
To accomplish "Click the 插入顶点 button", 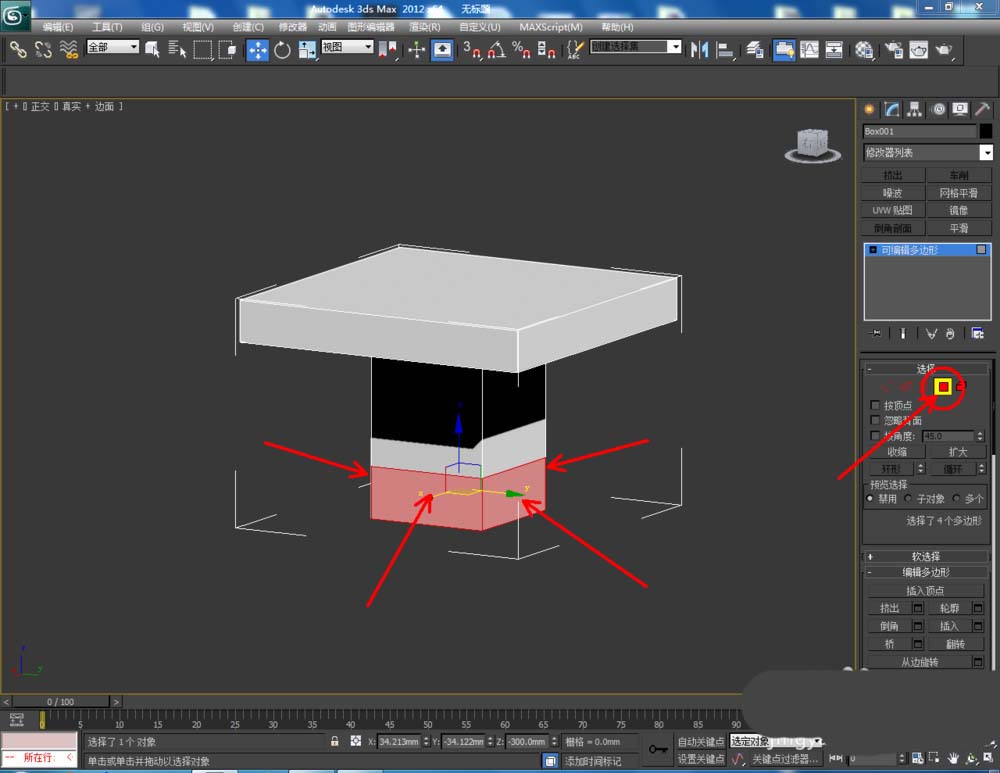I will pyautogui.click(x=925, y=591).
